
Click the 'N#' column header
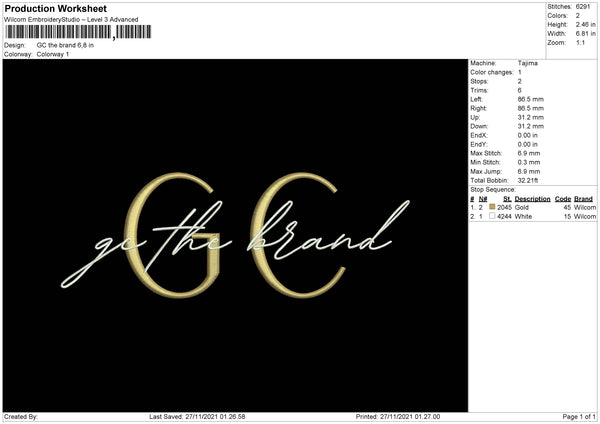tap(483, 199)
